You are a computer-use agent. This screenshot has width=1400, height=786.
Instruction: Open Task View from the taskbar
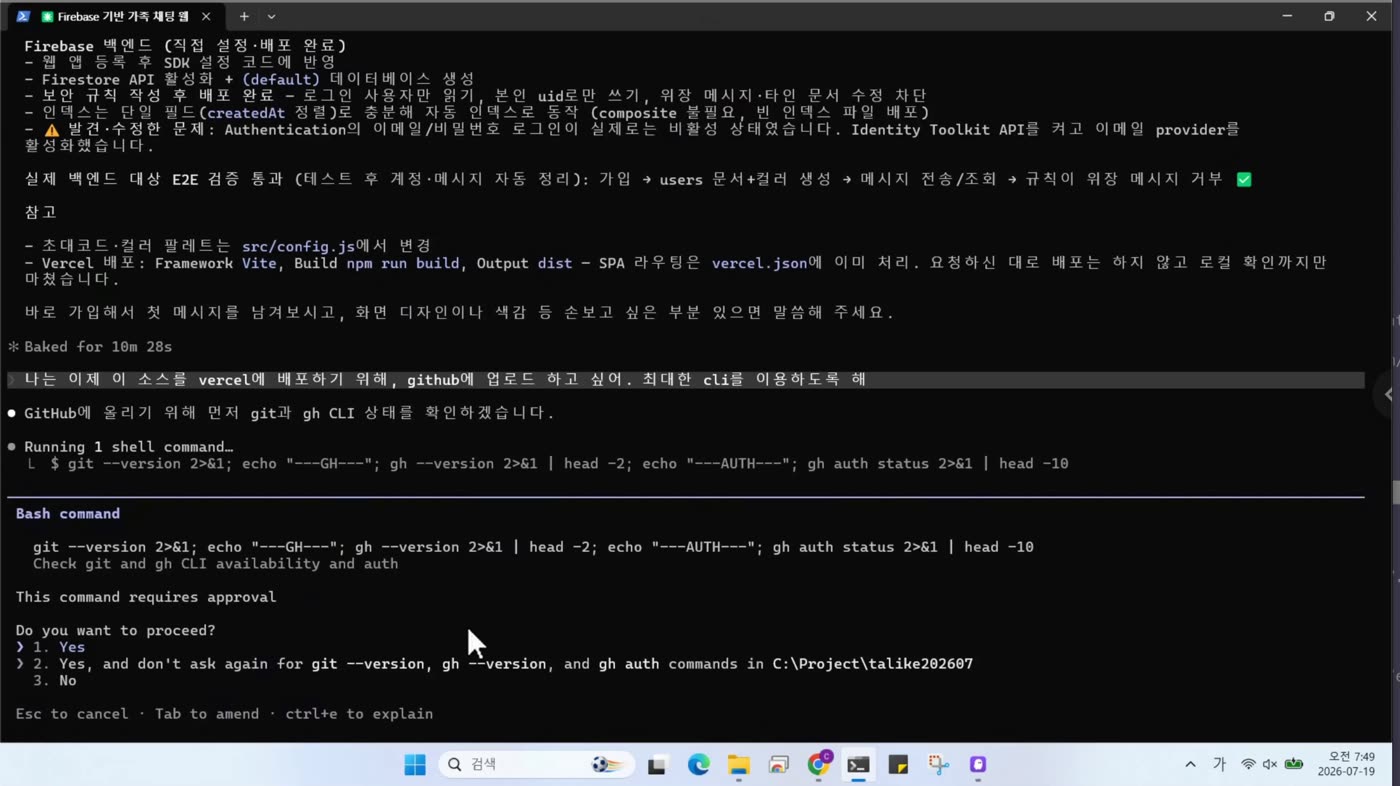click(657, 765)
